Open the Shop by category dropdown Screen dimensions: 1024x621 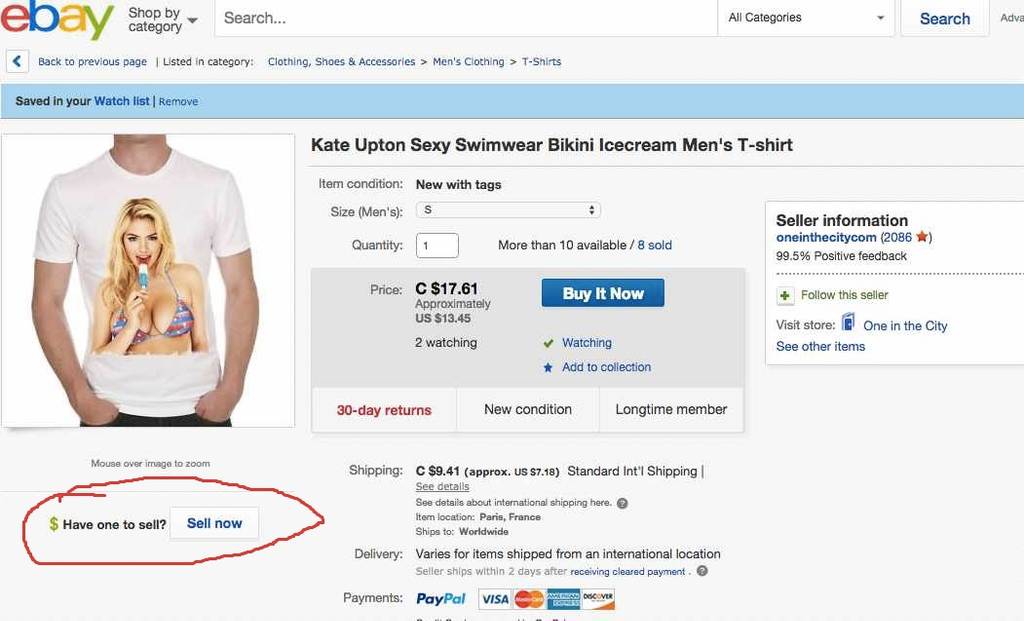[x=162, y=20]
